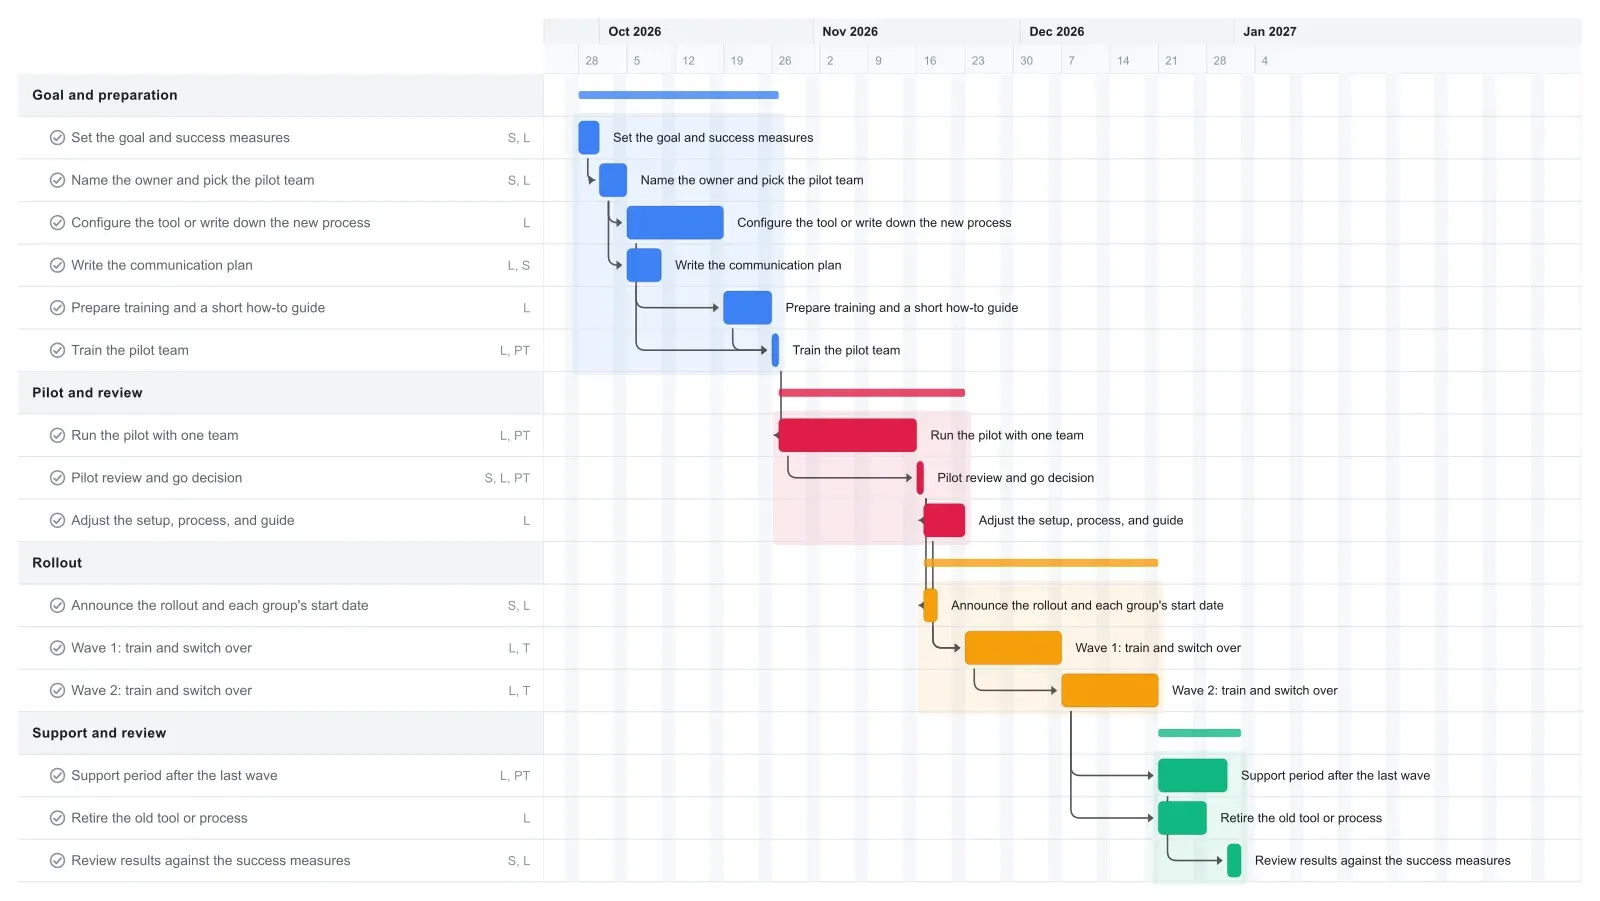Select the blue 'Configure the tool' Gantt bar

(675, 223)
